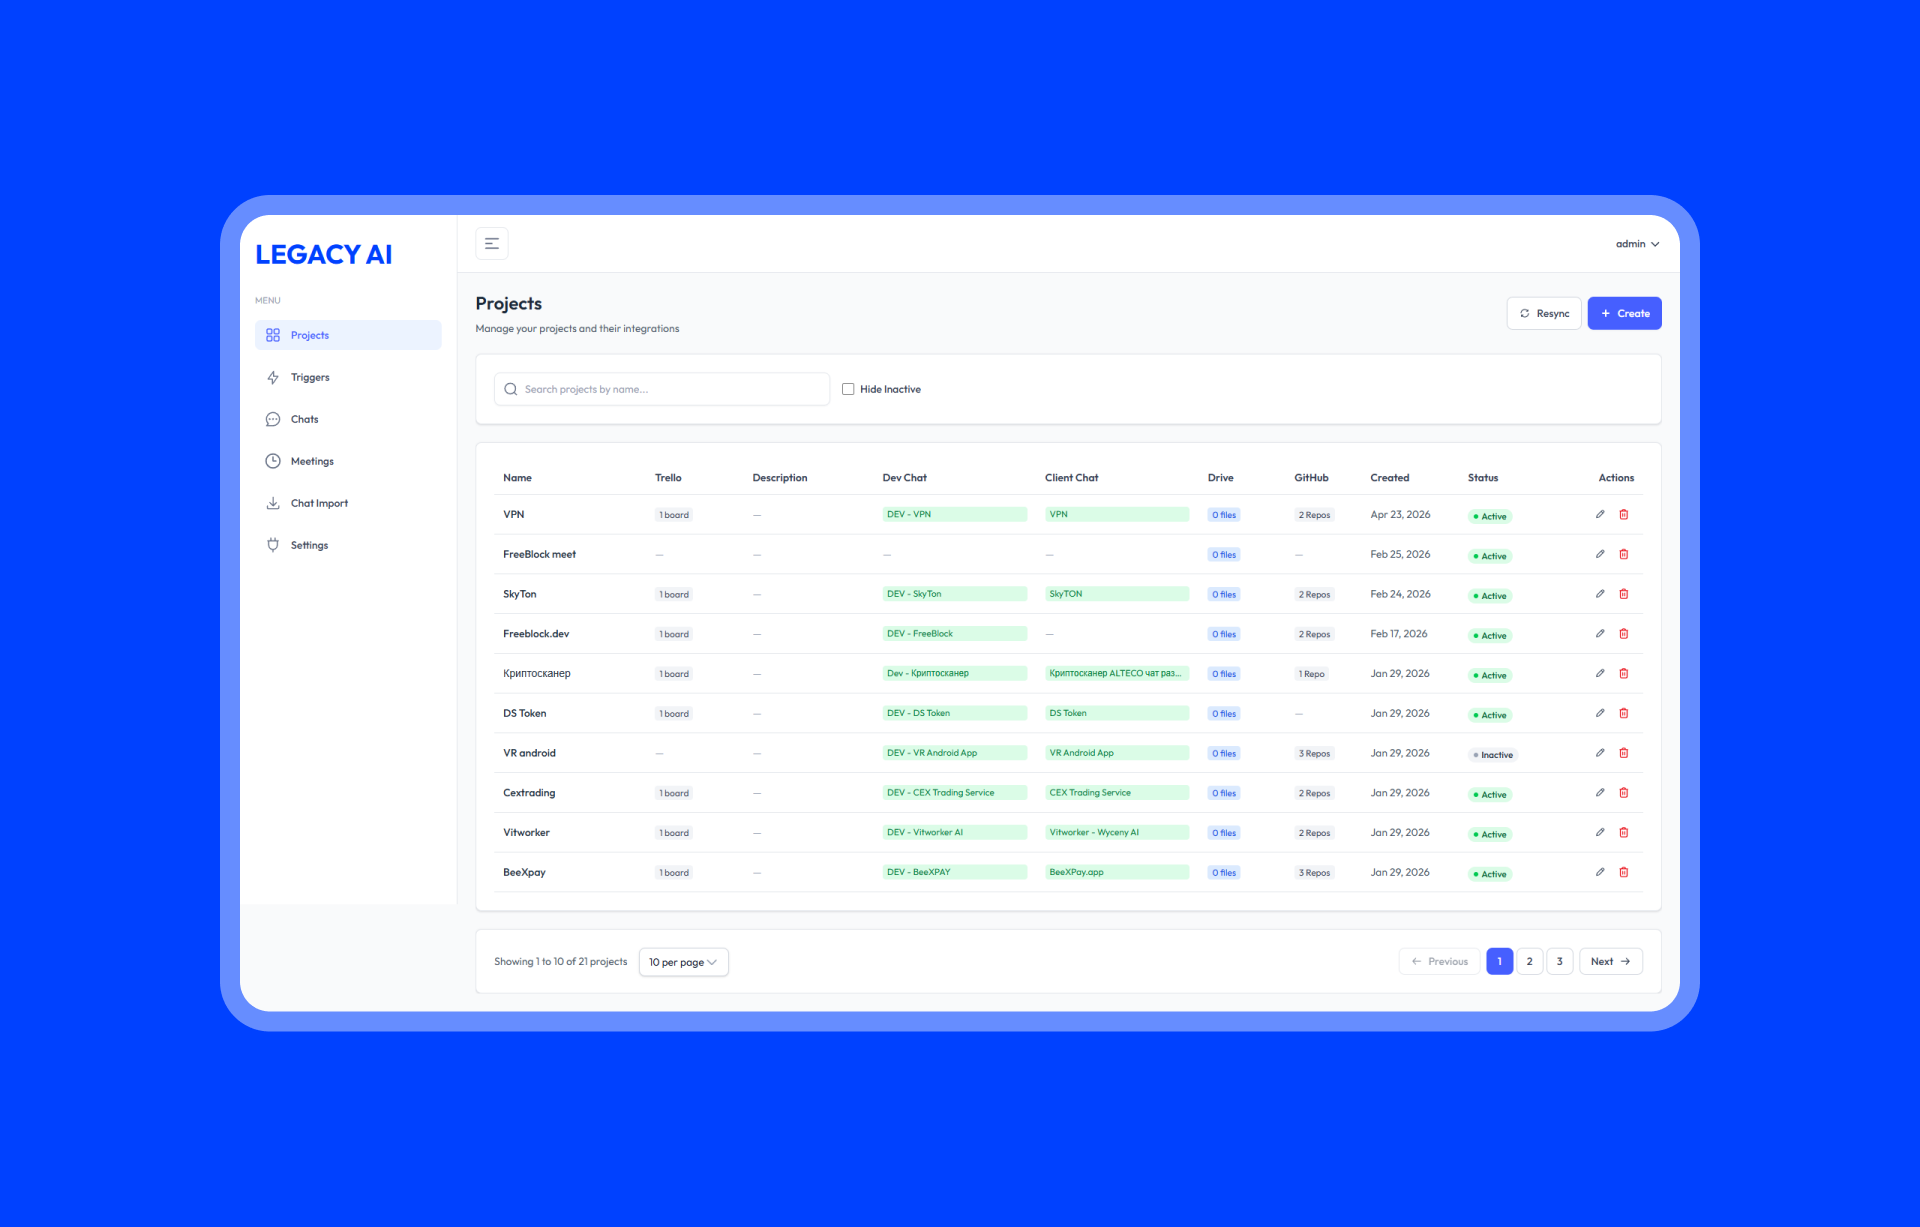The image size is (1920, 1227).
Task: Click the BeeXPay.app client chat tag
Action: (x=1117, y=872)
